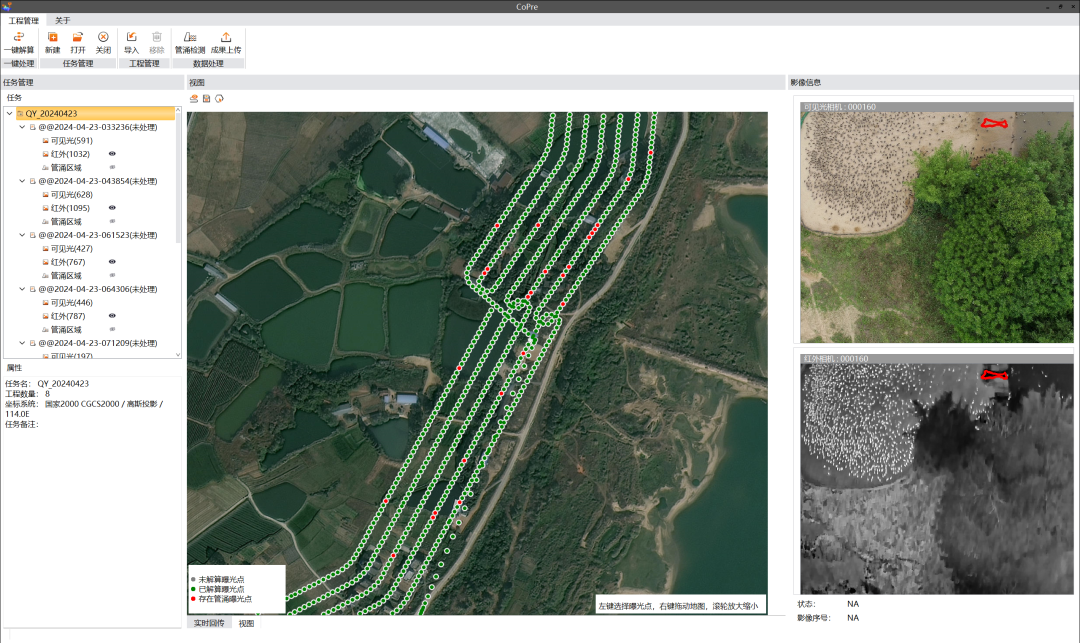Image resolution: width=1080 pixels, height=643 pixels.
Task: Show 管涵区域 layer under 064306 project
Action: [x=112, y=329]
